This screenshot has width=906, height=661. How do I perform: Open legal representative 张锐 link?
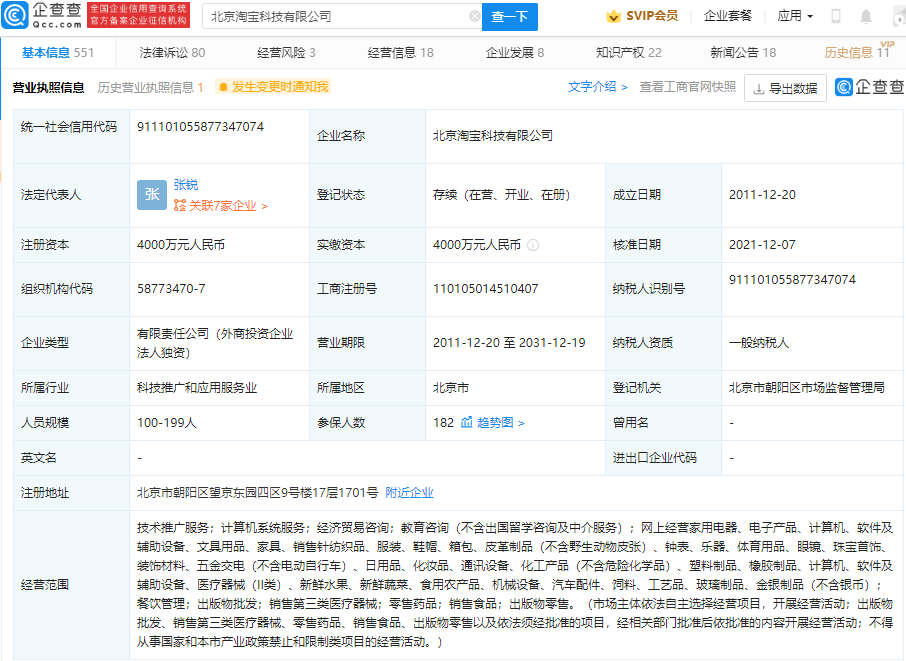(x=185, y=185)
